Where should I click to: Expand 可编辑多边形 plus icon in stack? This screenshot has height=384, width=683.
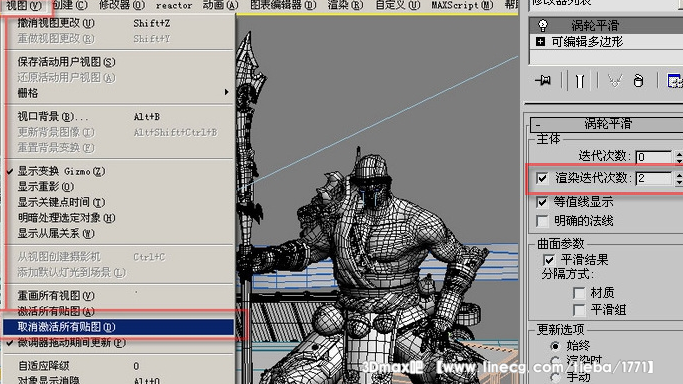(541, 41)
